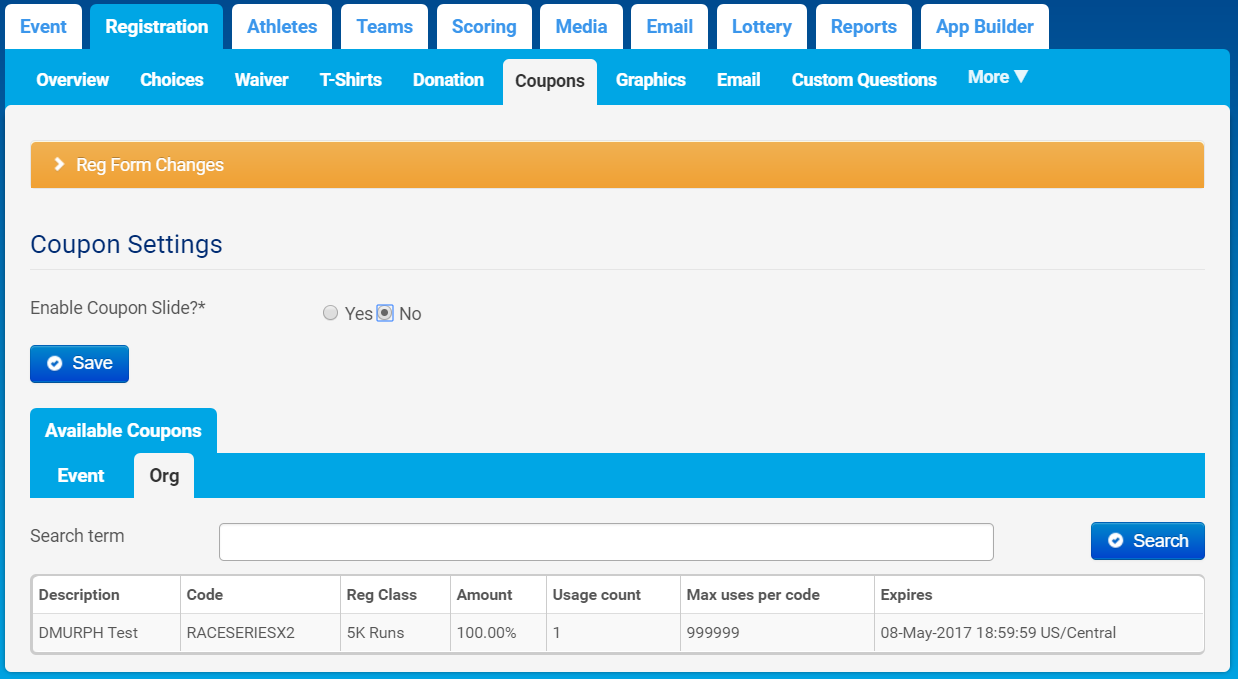The height and width of the screenshot is (679, 1238).
Task: Click the Search button
Action: click(x=1148, y=541)
